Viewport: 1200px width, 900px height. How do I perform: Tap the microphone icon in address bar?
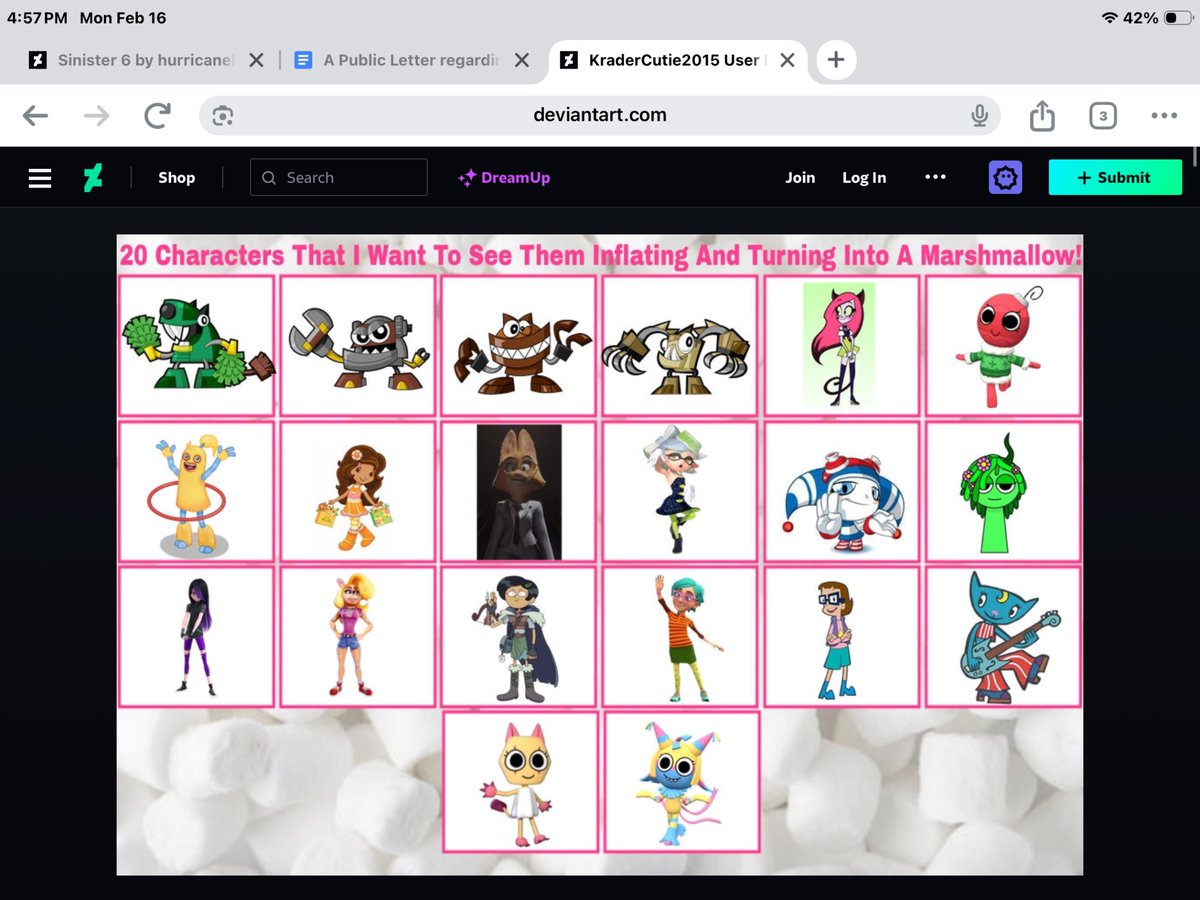click(x=979, y=116)
